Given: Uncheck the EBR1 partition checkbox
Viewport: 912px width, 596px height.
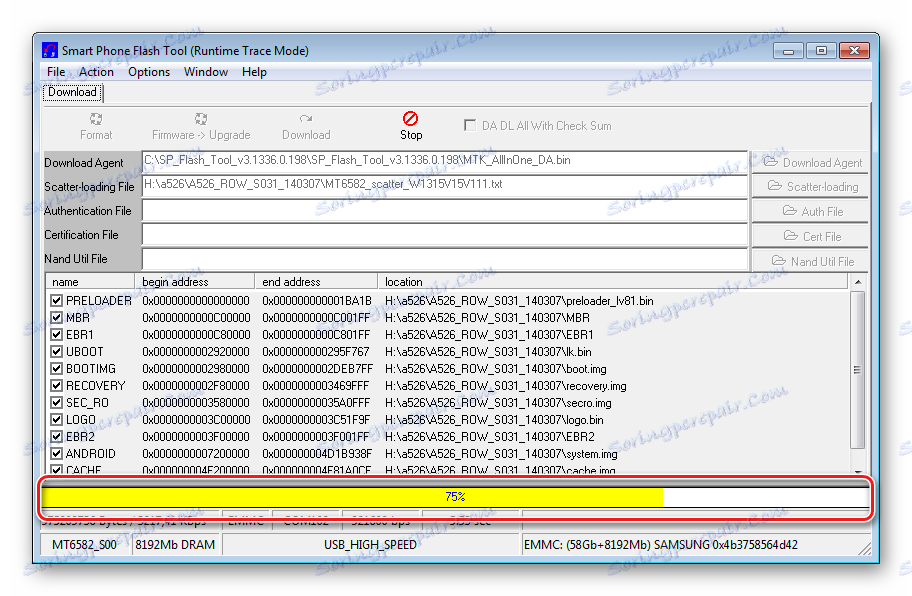Looking at the screenshot, I should [x=56, y=335].
